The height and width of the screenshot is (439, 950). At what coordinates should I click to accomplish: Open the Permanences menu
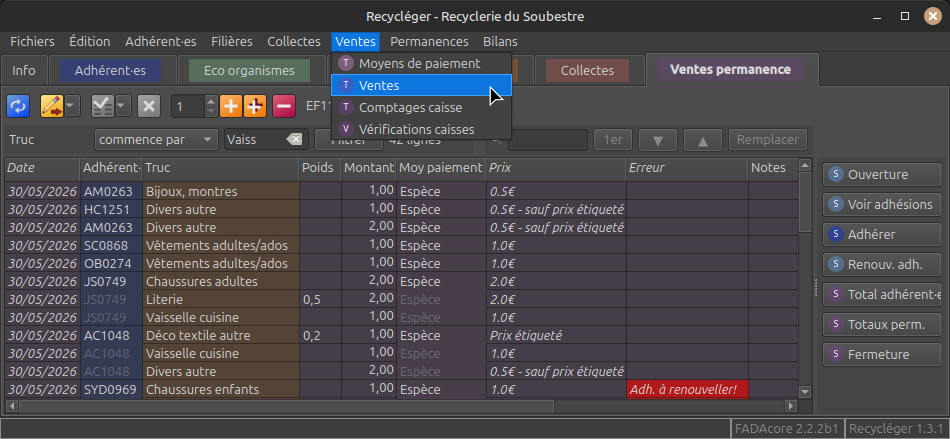429,42
